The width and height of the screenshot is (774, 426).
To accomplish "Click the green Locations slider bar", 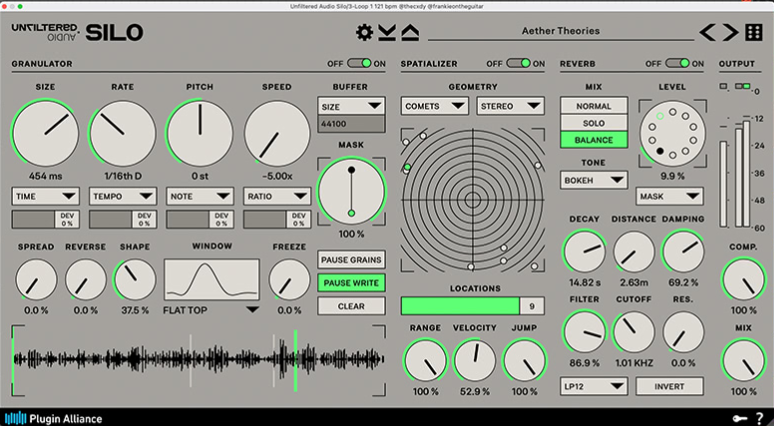I will coord(460,306).
